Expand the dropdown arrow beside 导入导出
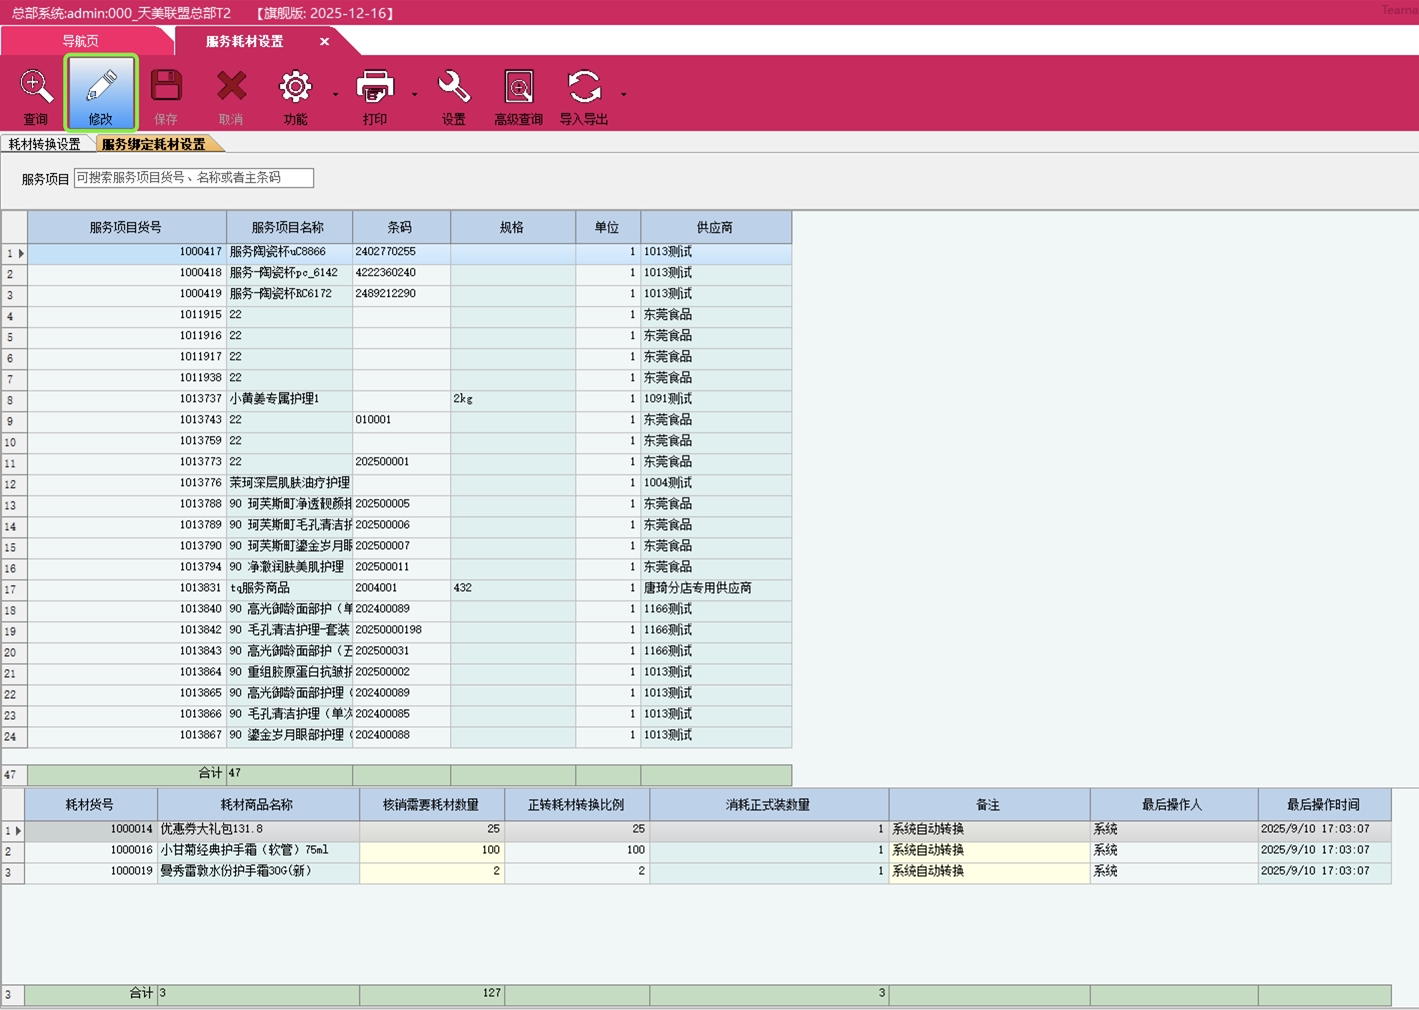This screenshot has width=1419, height=1010. [624, 95]
